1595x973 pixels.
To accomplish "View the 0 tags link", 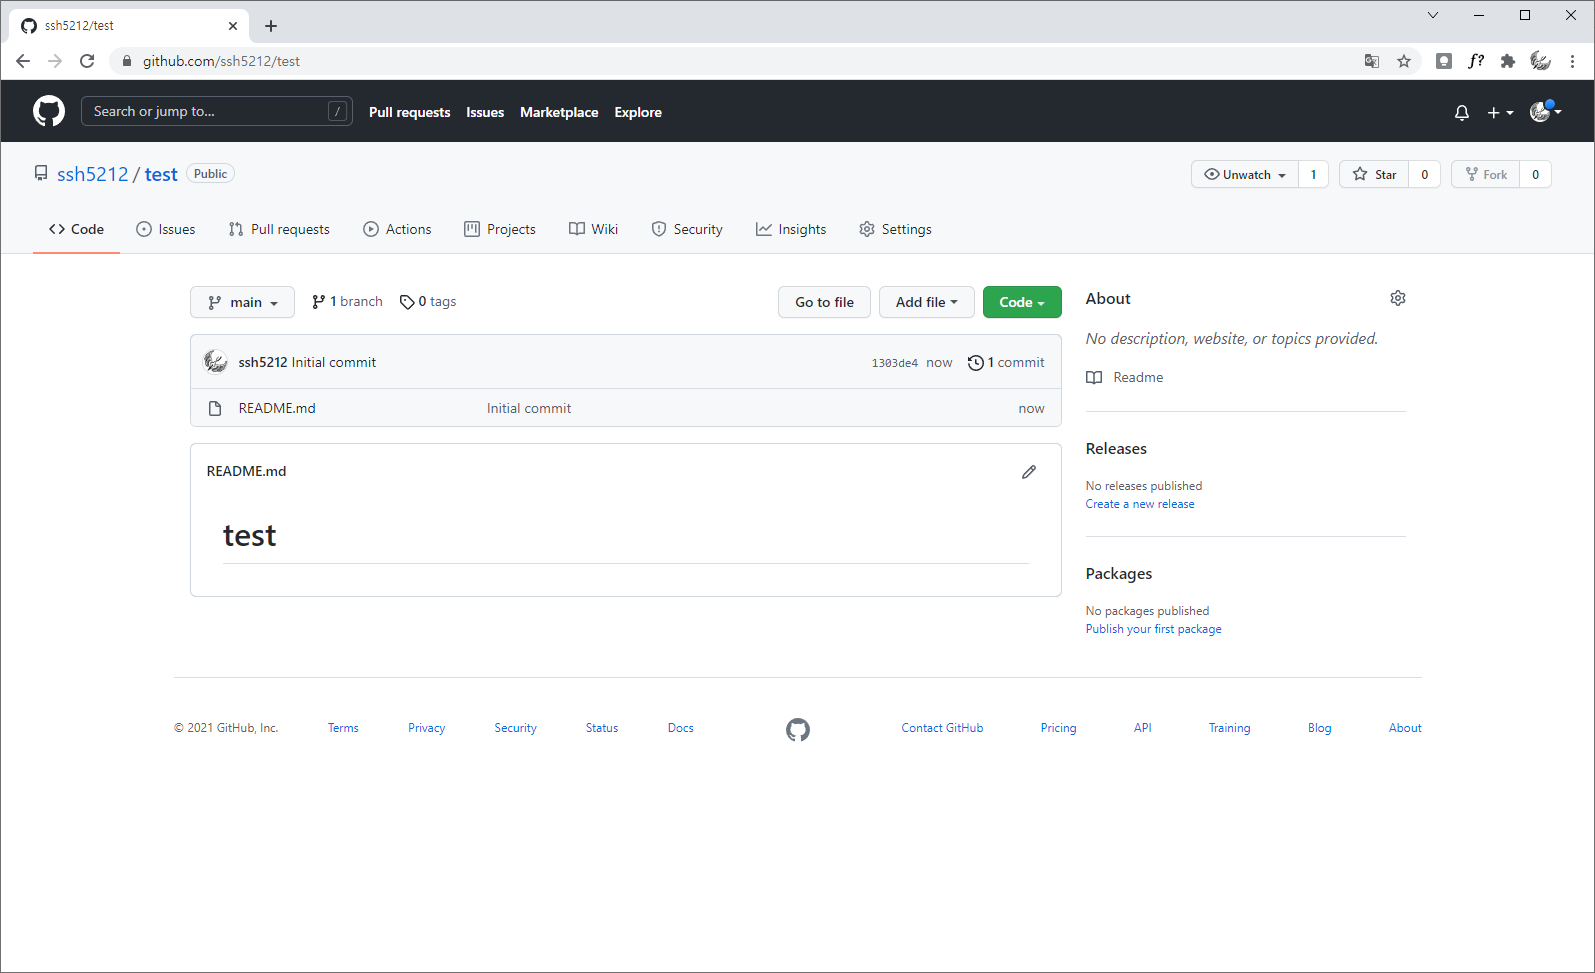I will click(428, 301).
